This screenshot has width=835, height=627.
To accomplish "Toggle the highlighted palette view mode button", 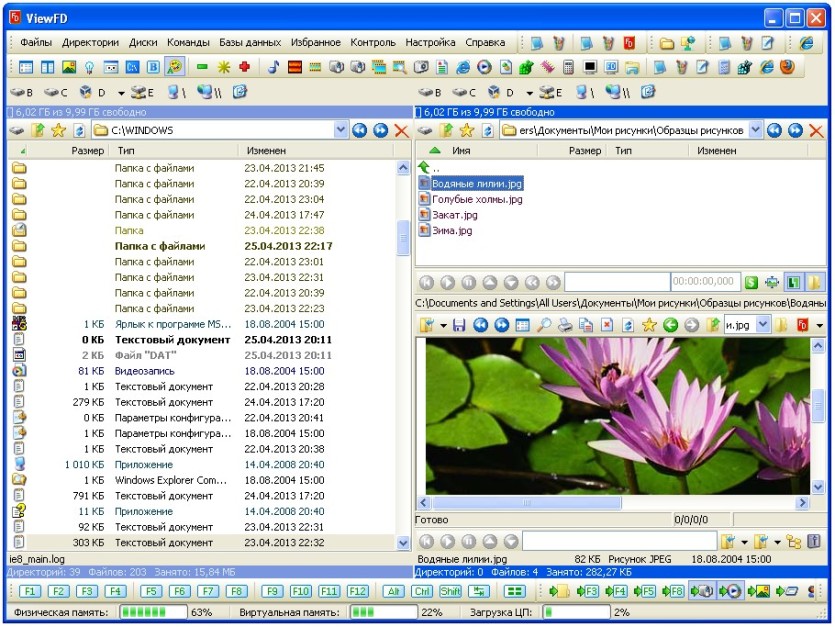I will (175, 67).
